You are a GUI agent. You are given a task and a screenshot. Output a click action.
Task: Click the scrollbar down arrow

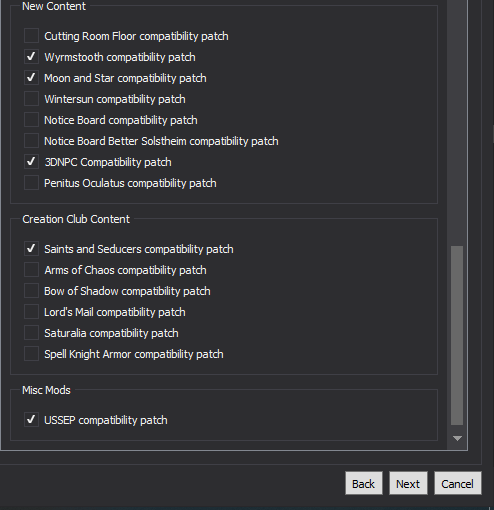pos(457,438)
